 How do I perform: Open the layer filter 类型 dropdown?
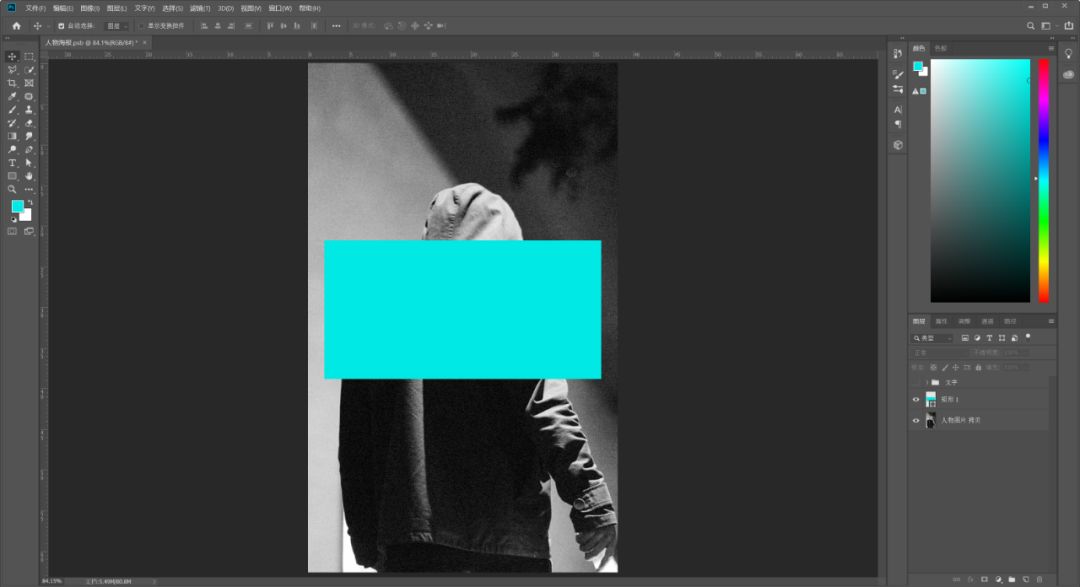coord(933,338)
